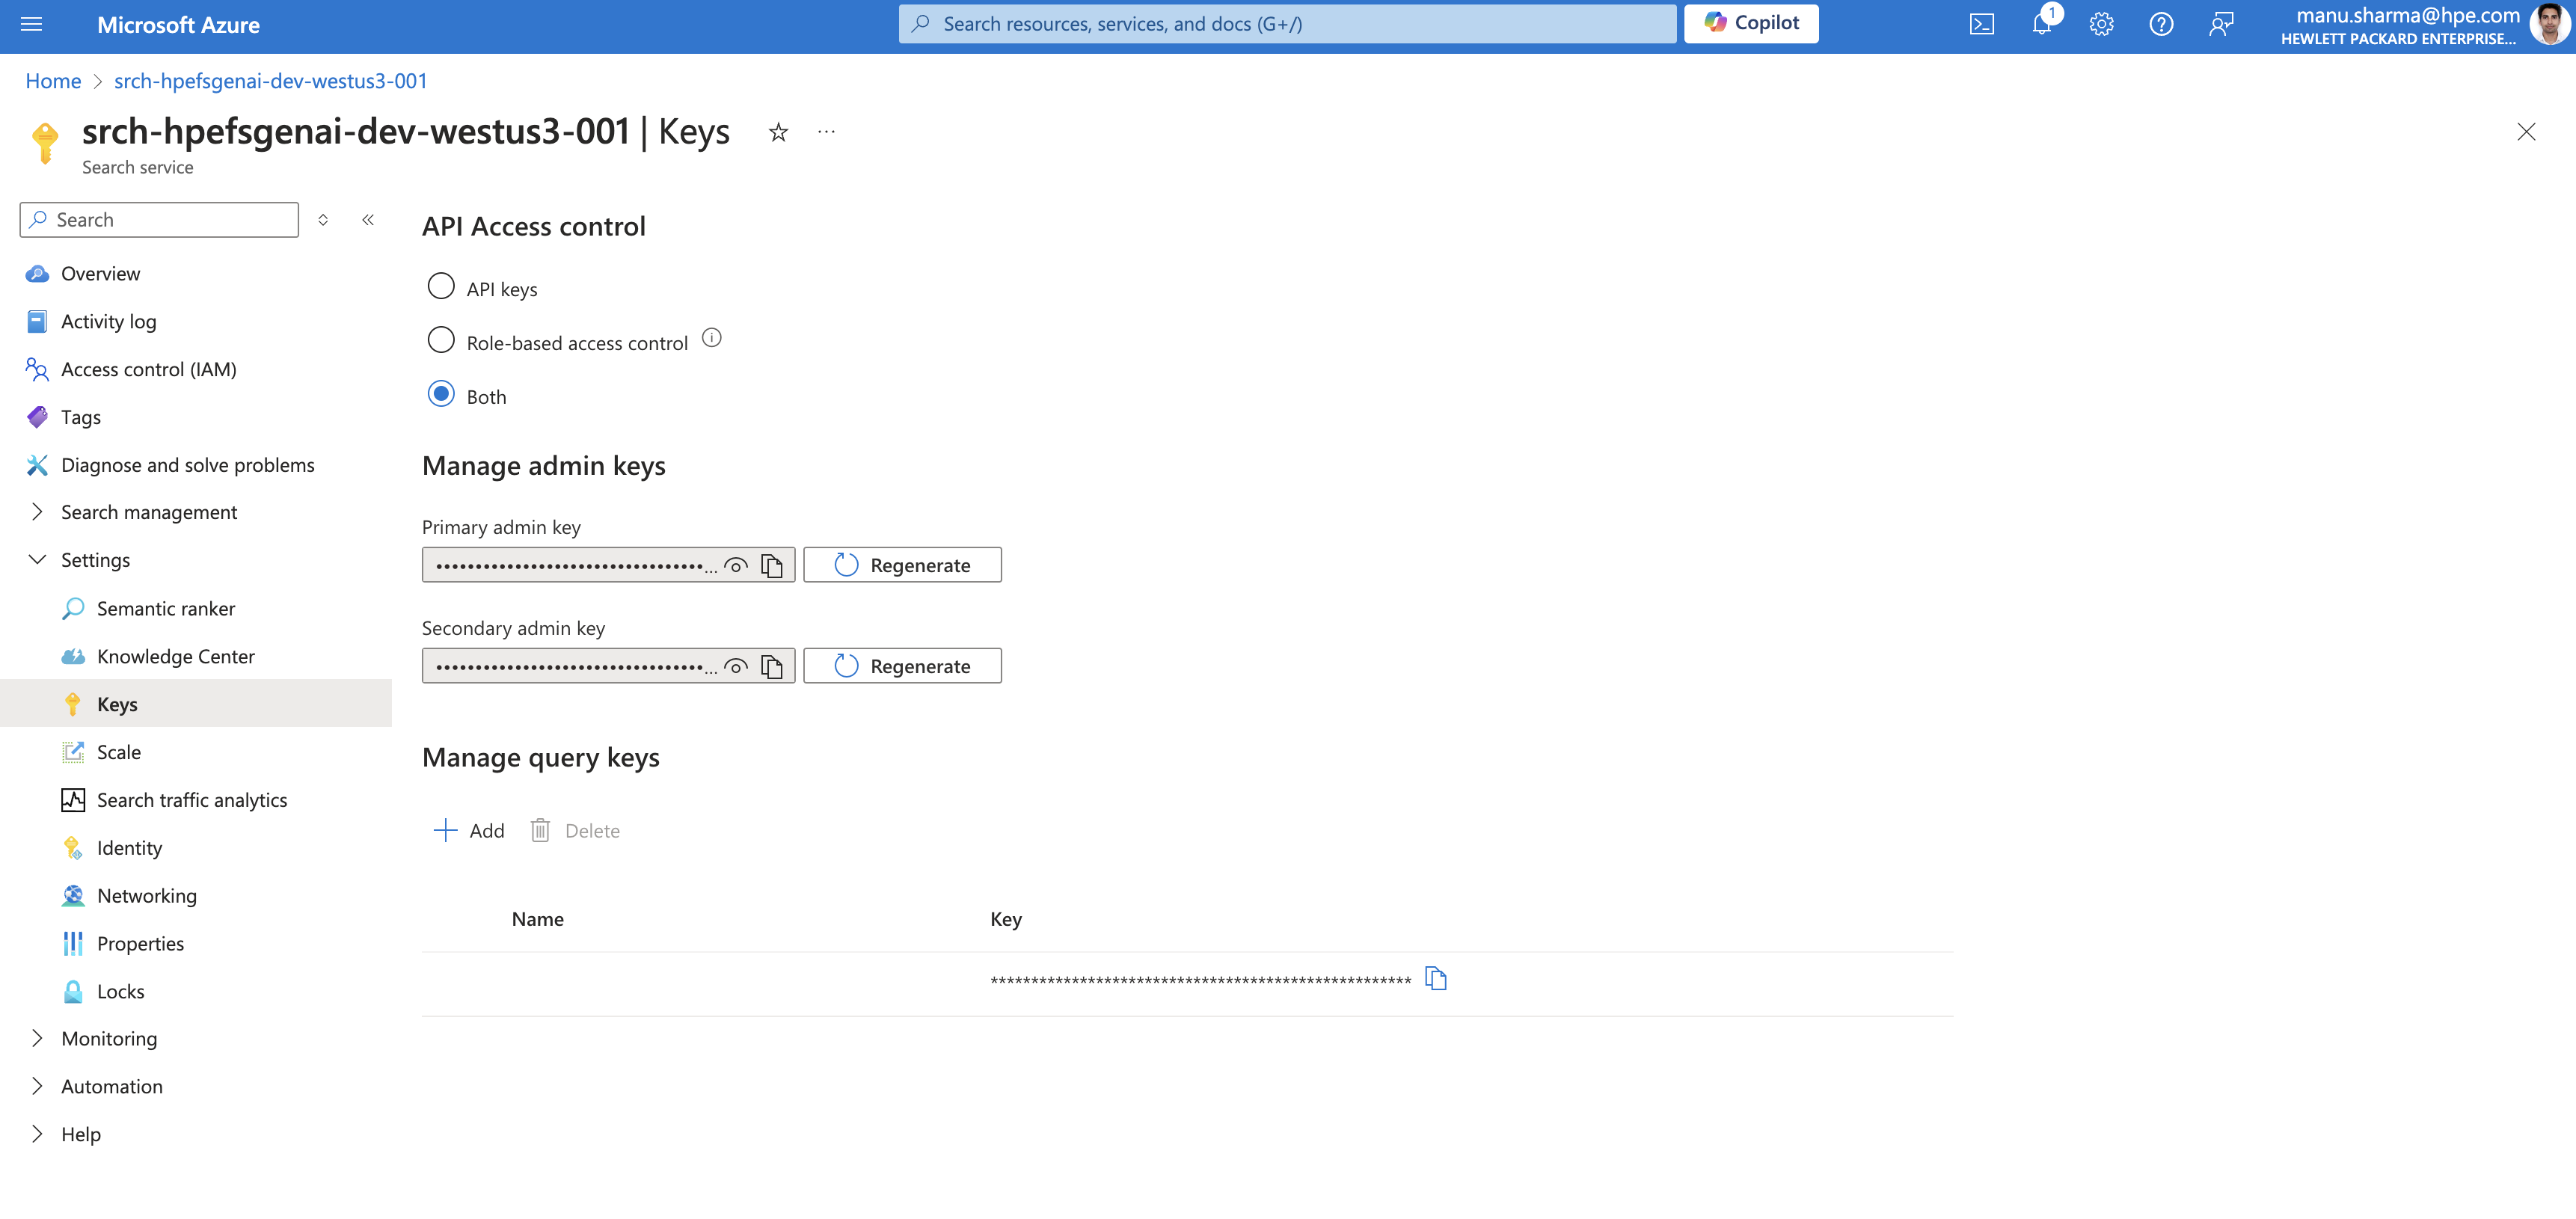Open Scale settings
The height and width of the screenshot is (1219, 2576).
tap(118, 752)
